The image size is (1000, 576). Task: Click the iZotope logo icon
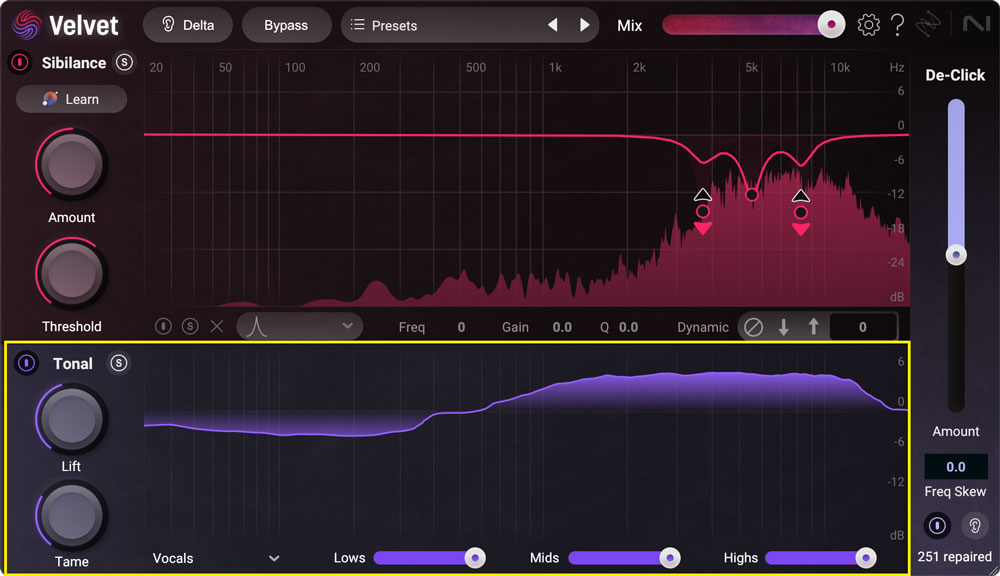(928, 25)
